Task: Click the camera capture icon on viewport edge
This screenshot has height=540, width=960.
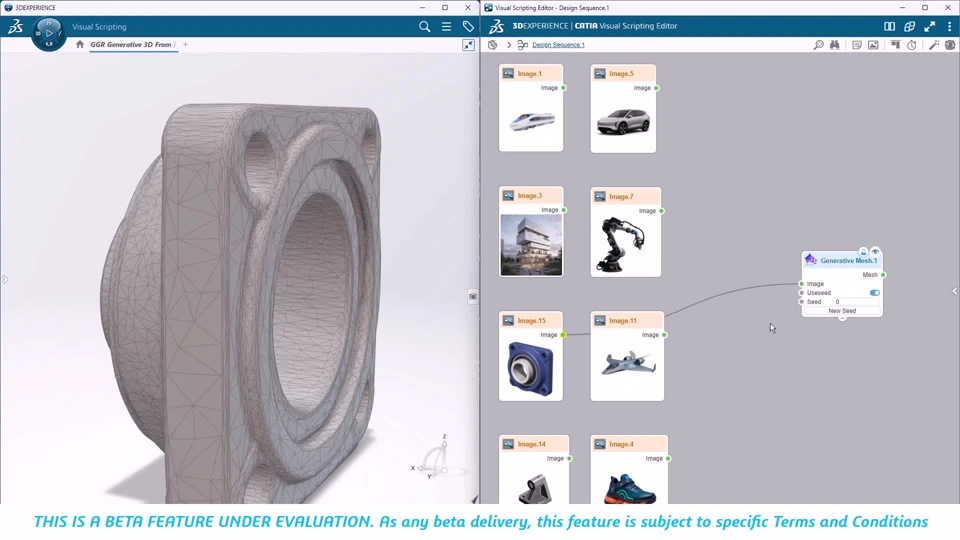Action: point(473,297)
